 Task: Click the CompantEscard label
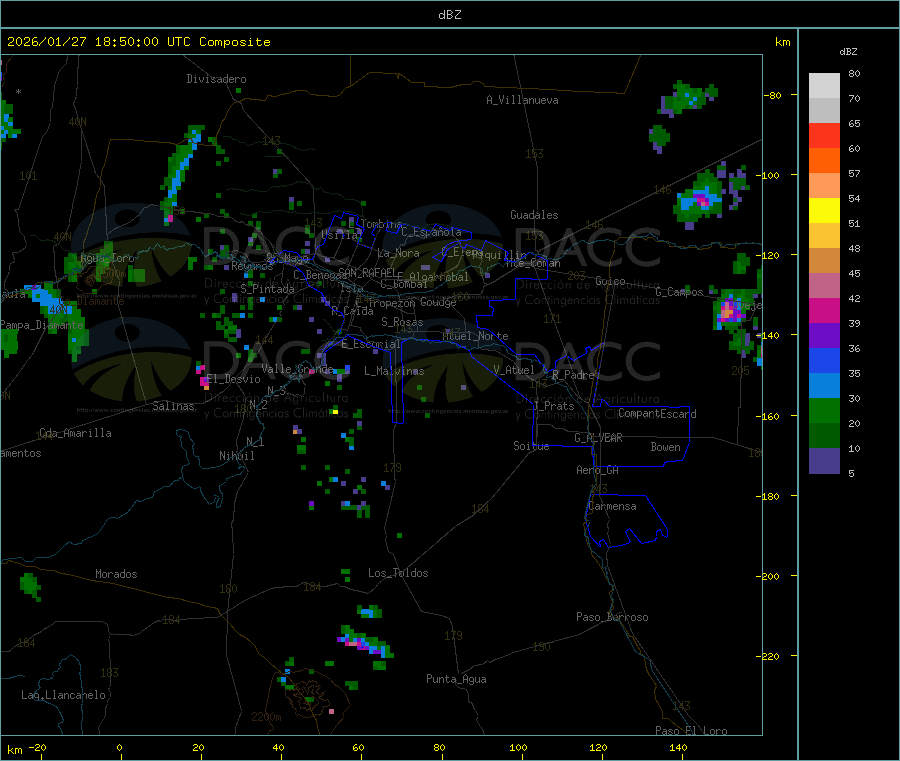pyautogui.click(x=657, y=414)
